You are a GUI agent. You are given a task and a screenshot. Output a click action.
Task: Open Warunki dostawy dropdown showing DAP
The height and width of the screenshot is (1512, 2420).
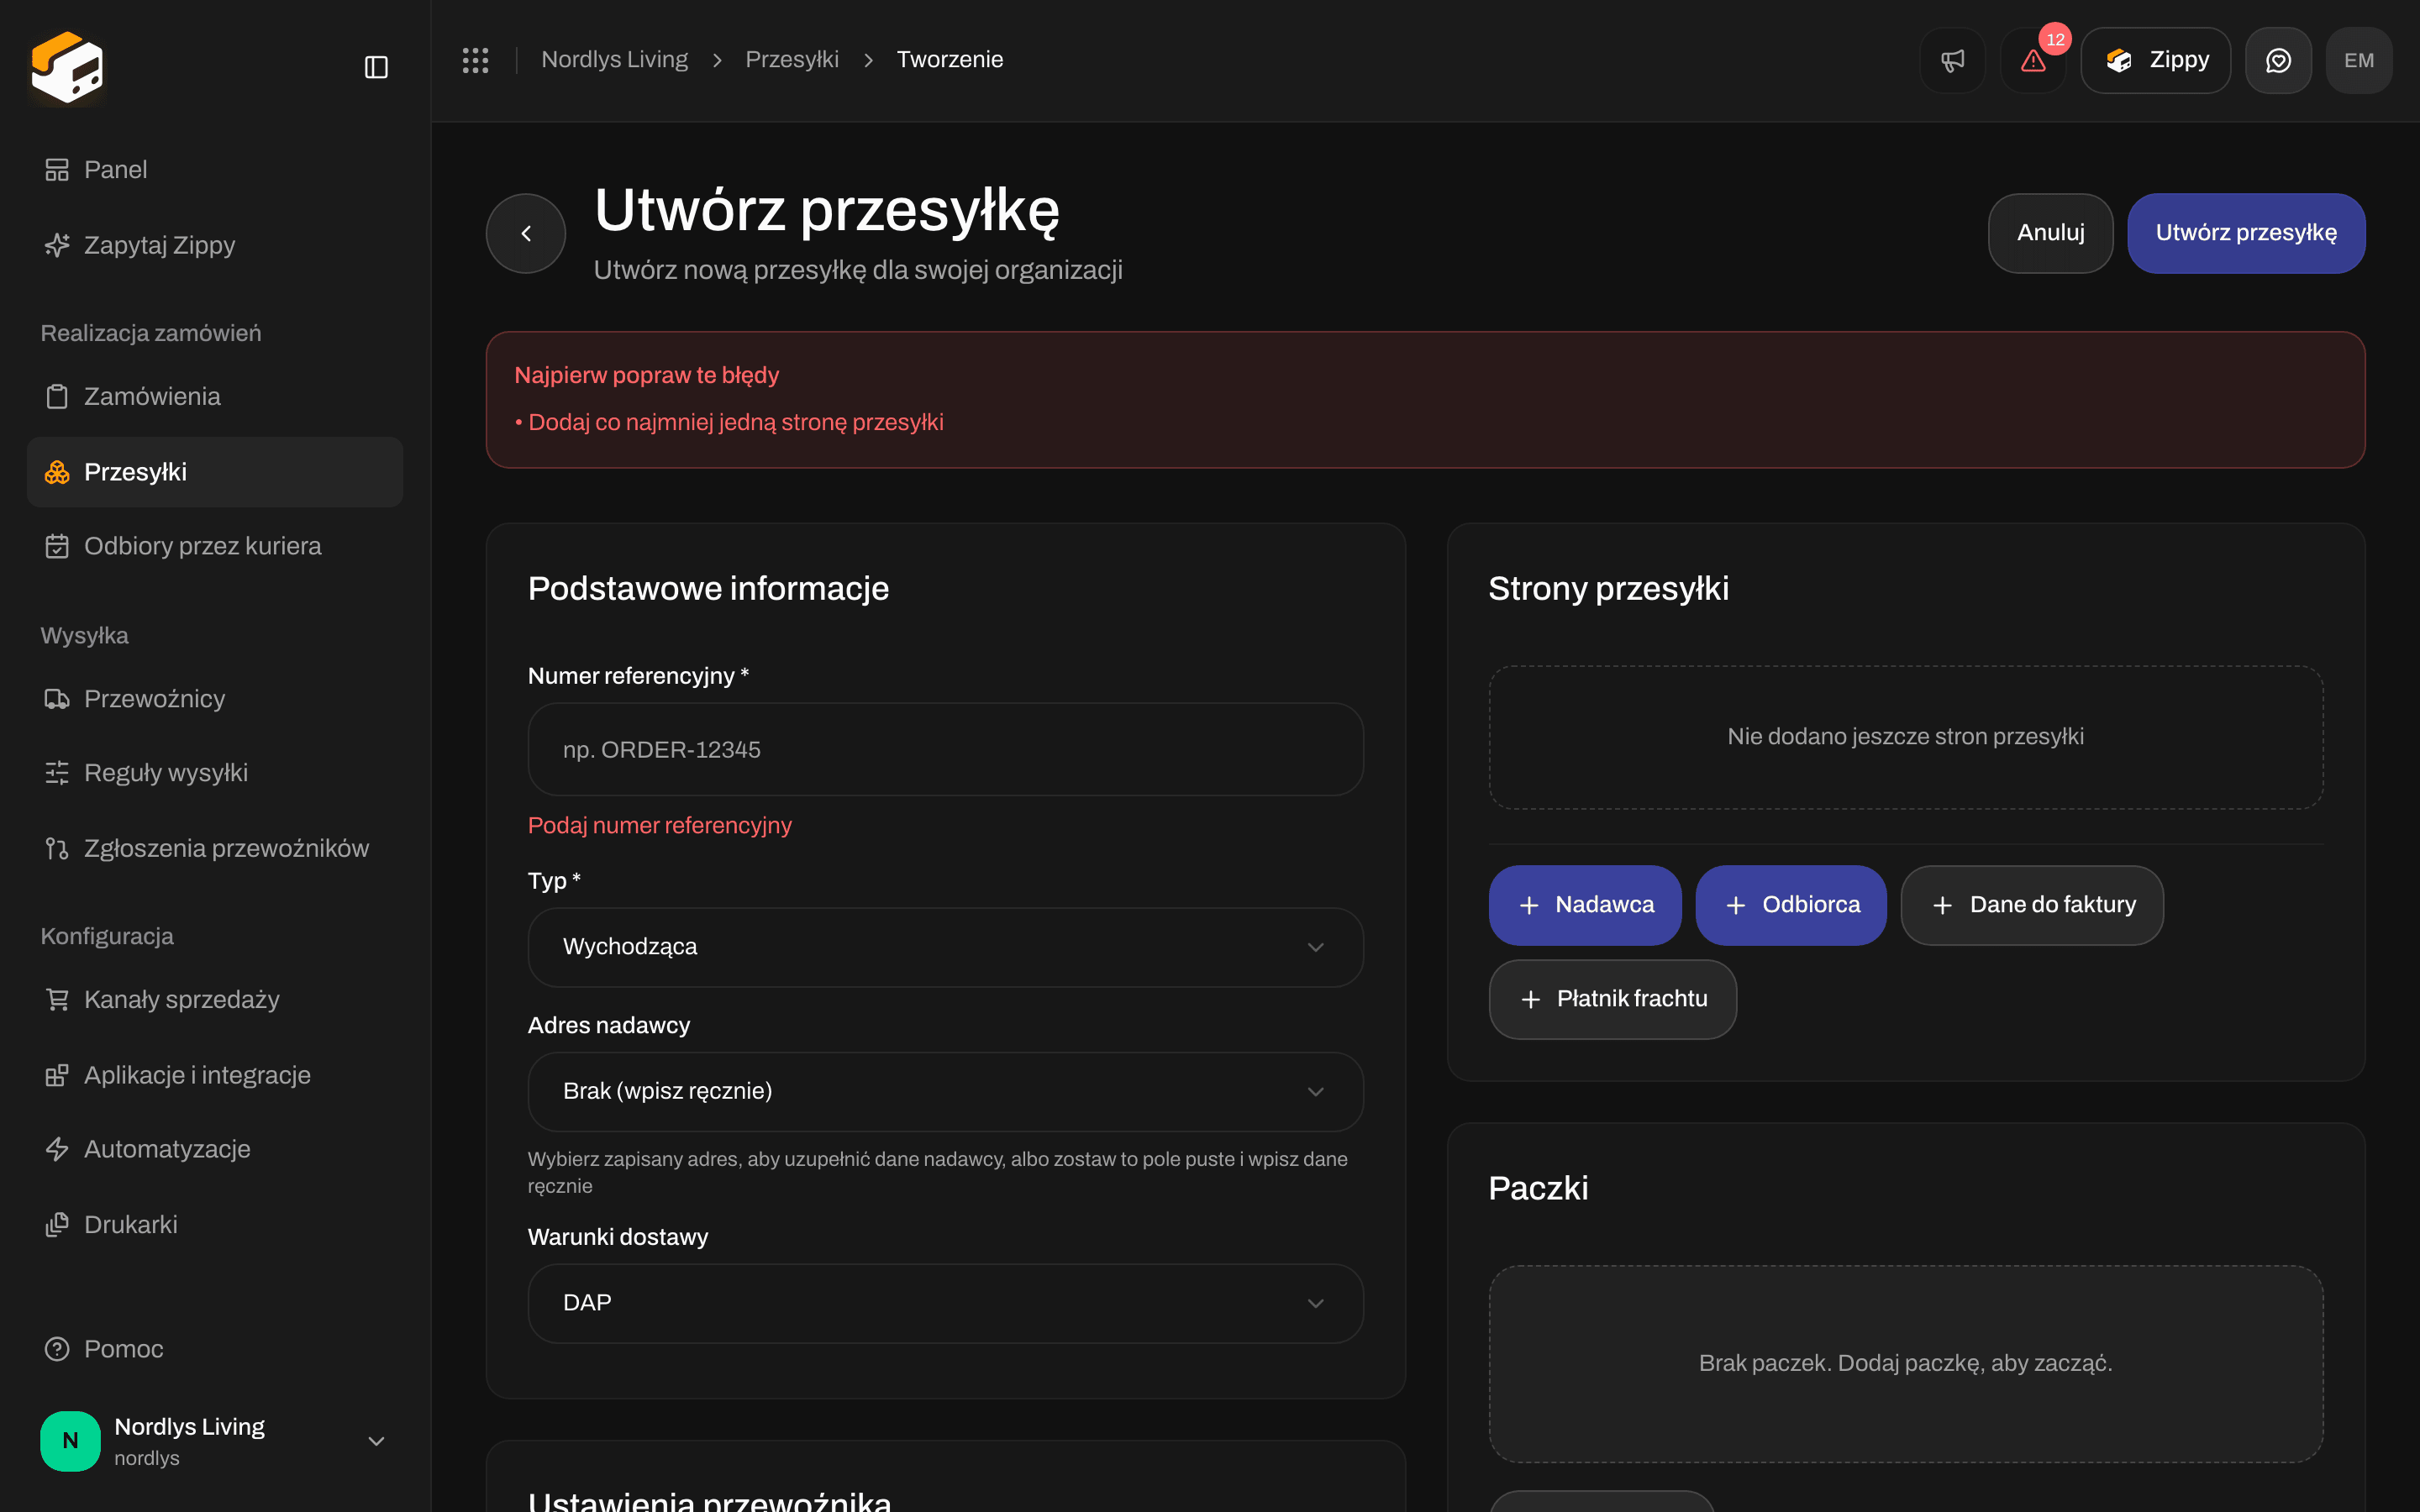[x=945, y=1303]
